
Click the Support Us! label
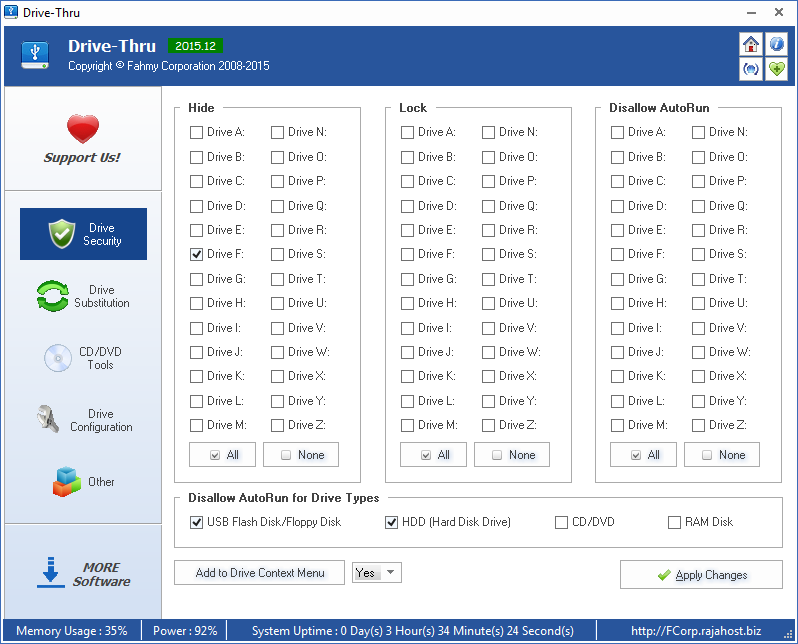(x=82, y=157)
